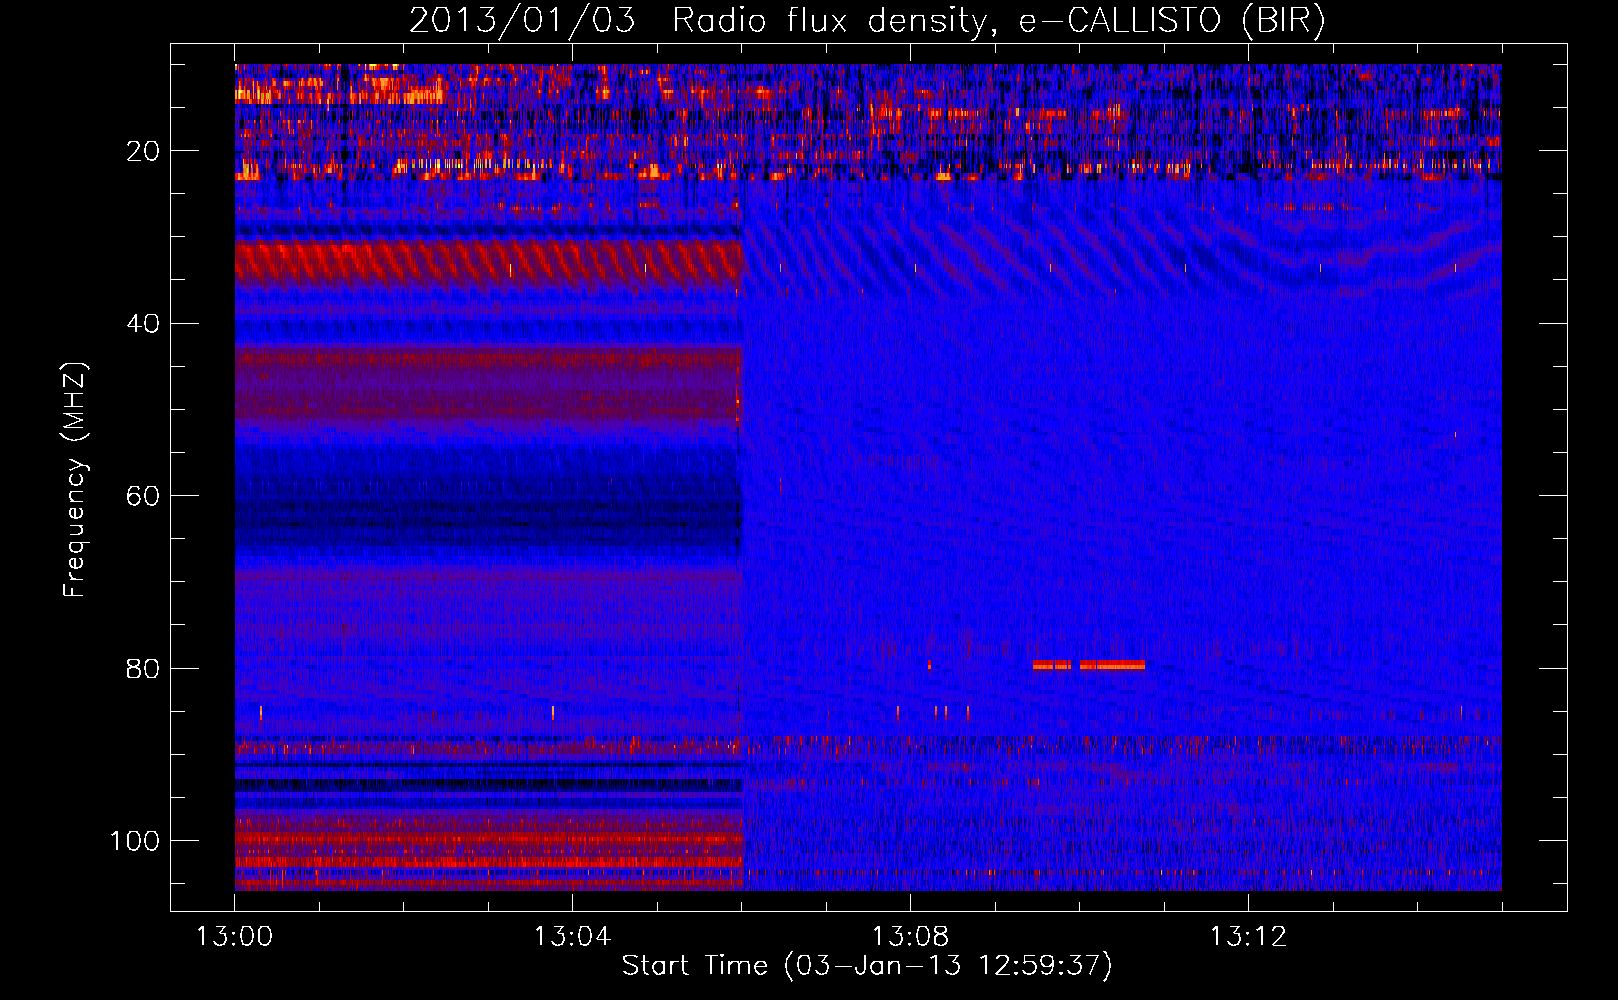Click the small red dot at 80 MHz near 13:08
This screenshot has width=1618, height=1000.
point(930,665)
